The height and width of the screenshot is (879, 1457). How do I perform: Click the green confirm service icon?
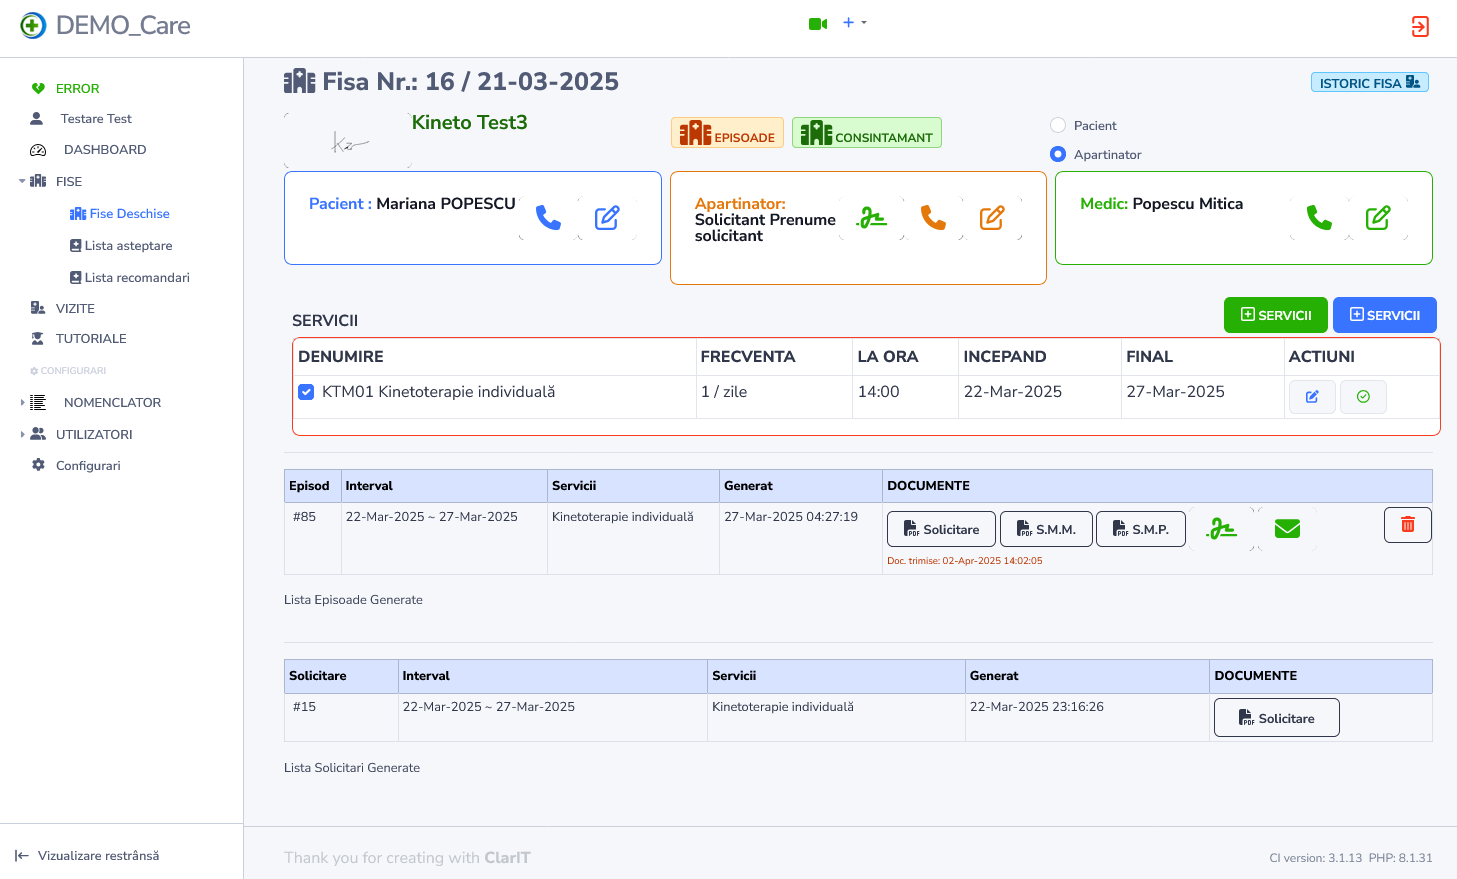coord(1362,397)
